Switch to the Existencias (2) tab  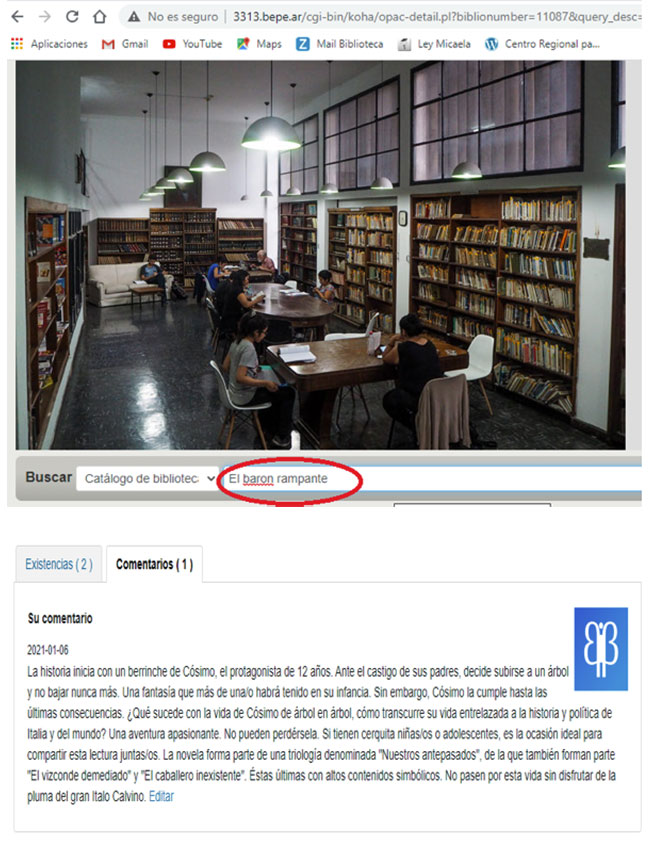click(59, 564)
